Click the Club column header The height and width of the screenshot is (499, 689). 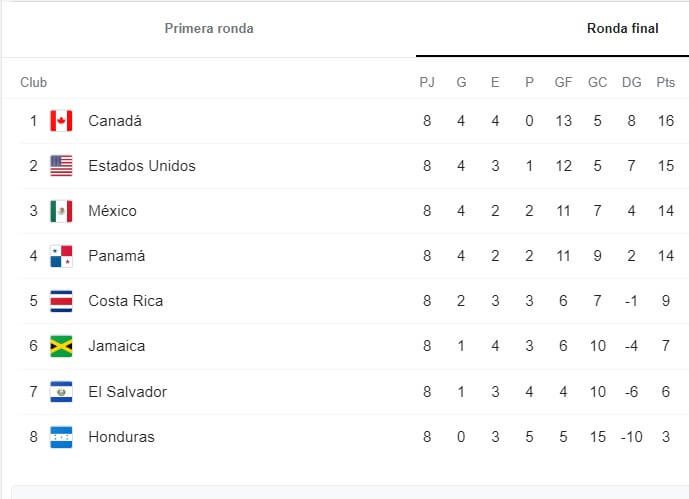(33, 83)
